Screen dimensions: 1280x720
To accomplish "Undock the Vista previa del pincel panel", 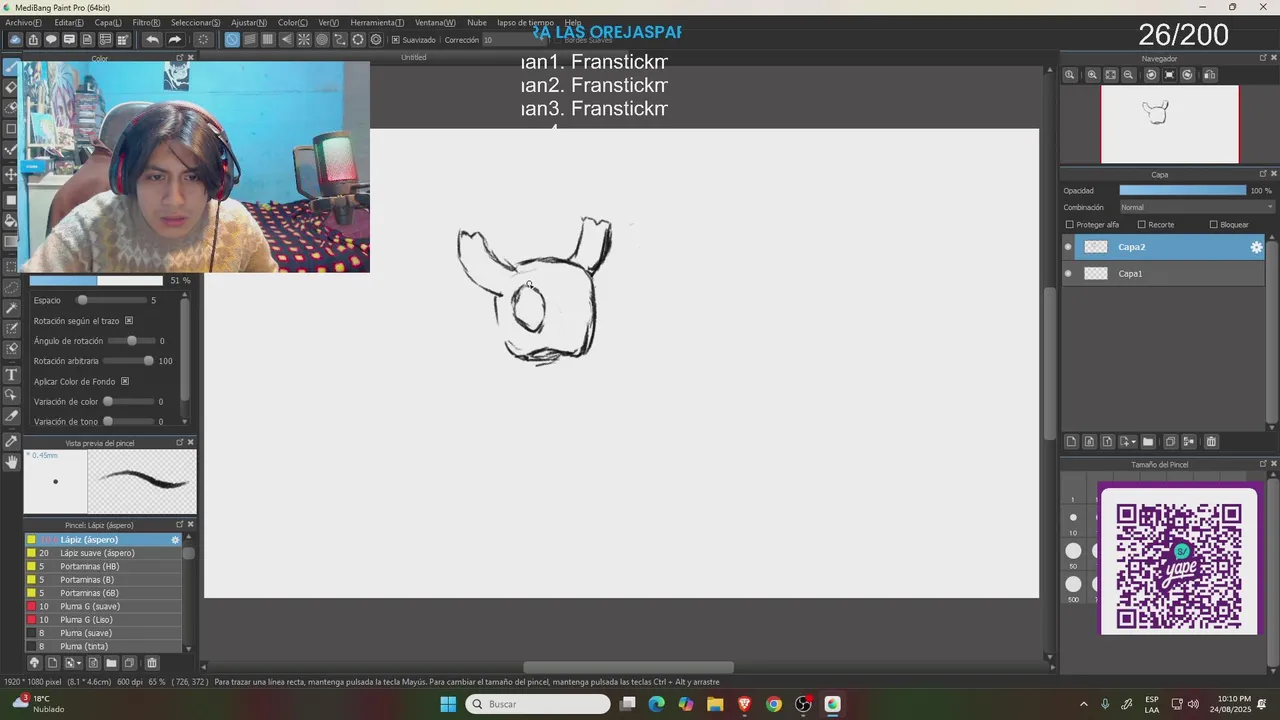I will click(180, 442).
